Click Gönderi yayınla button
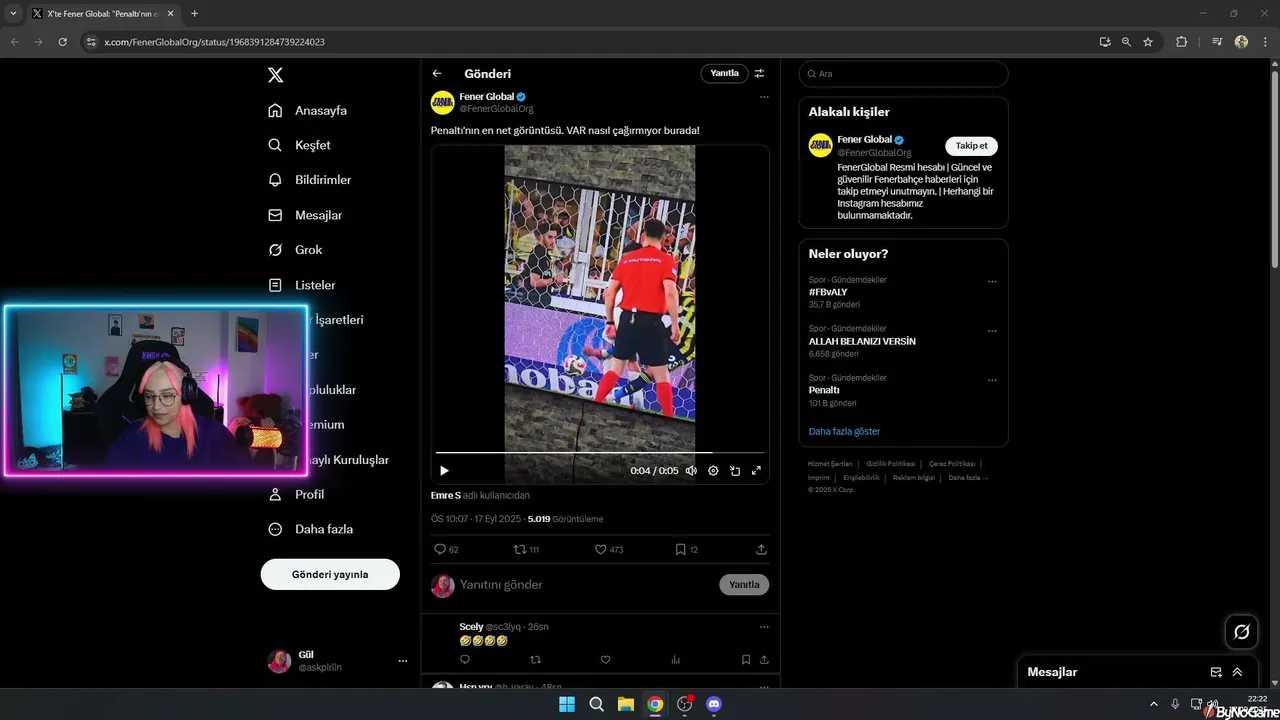The width and height of the screenshot is (1280, 720). pos(330,574)
